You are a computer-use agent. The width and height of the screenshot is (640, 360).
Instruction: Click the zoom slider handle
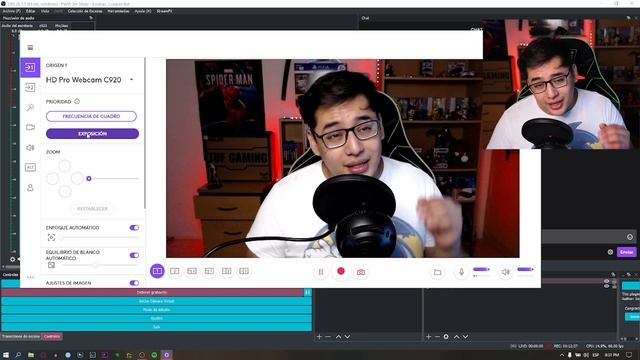point(89,178)
